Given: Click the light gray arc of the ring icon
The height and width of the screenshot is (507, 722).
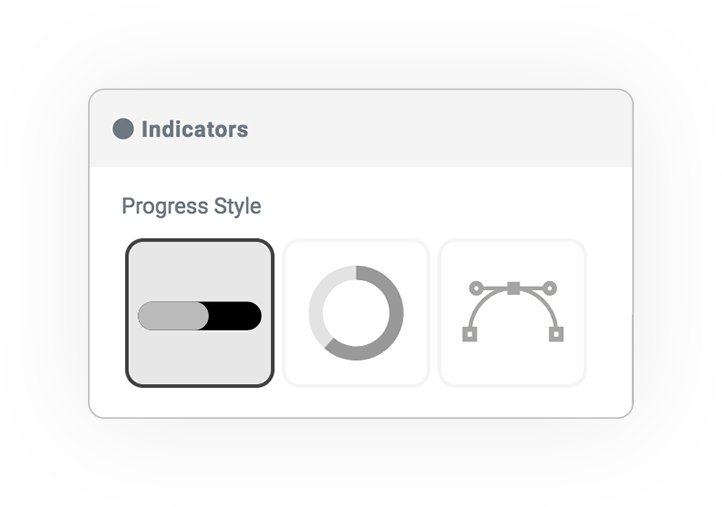Looking at the screenshot, I should click(x=318, y=299).
